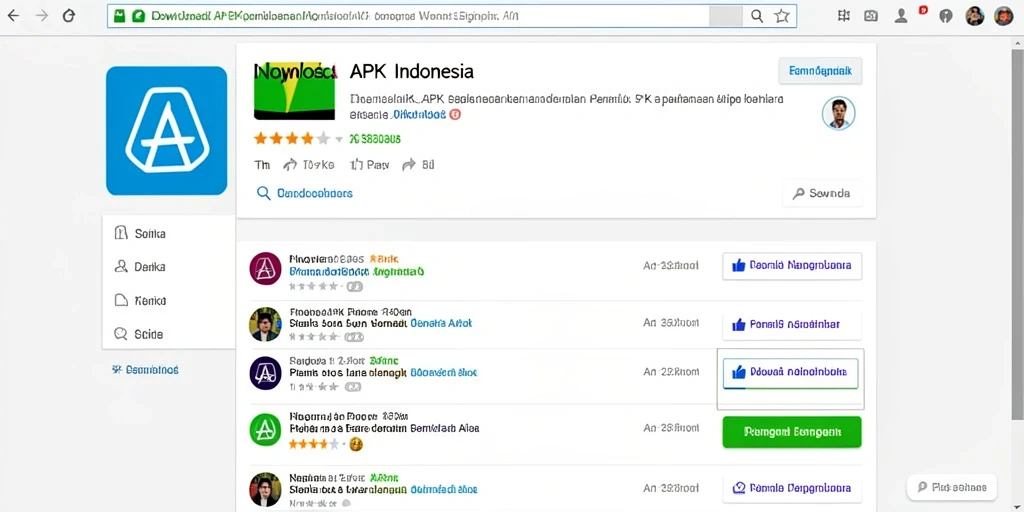Screen dimensions: 1024x512
Task: Click the thumbs-up "Ponsi8" button in second row
Action: click(x=792, y=325)
